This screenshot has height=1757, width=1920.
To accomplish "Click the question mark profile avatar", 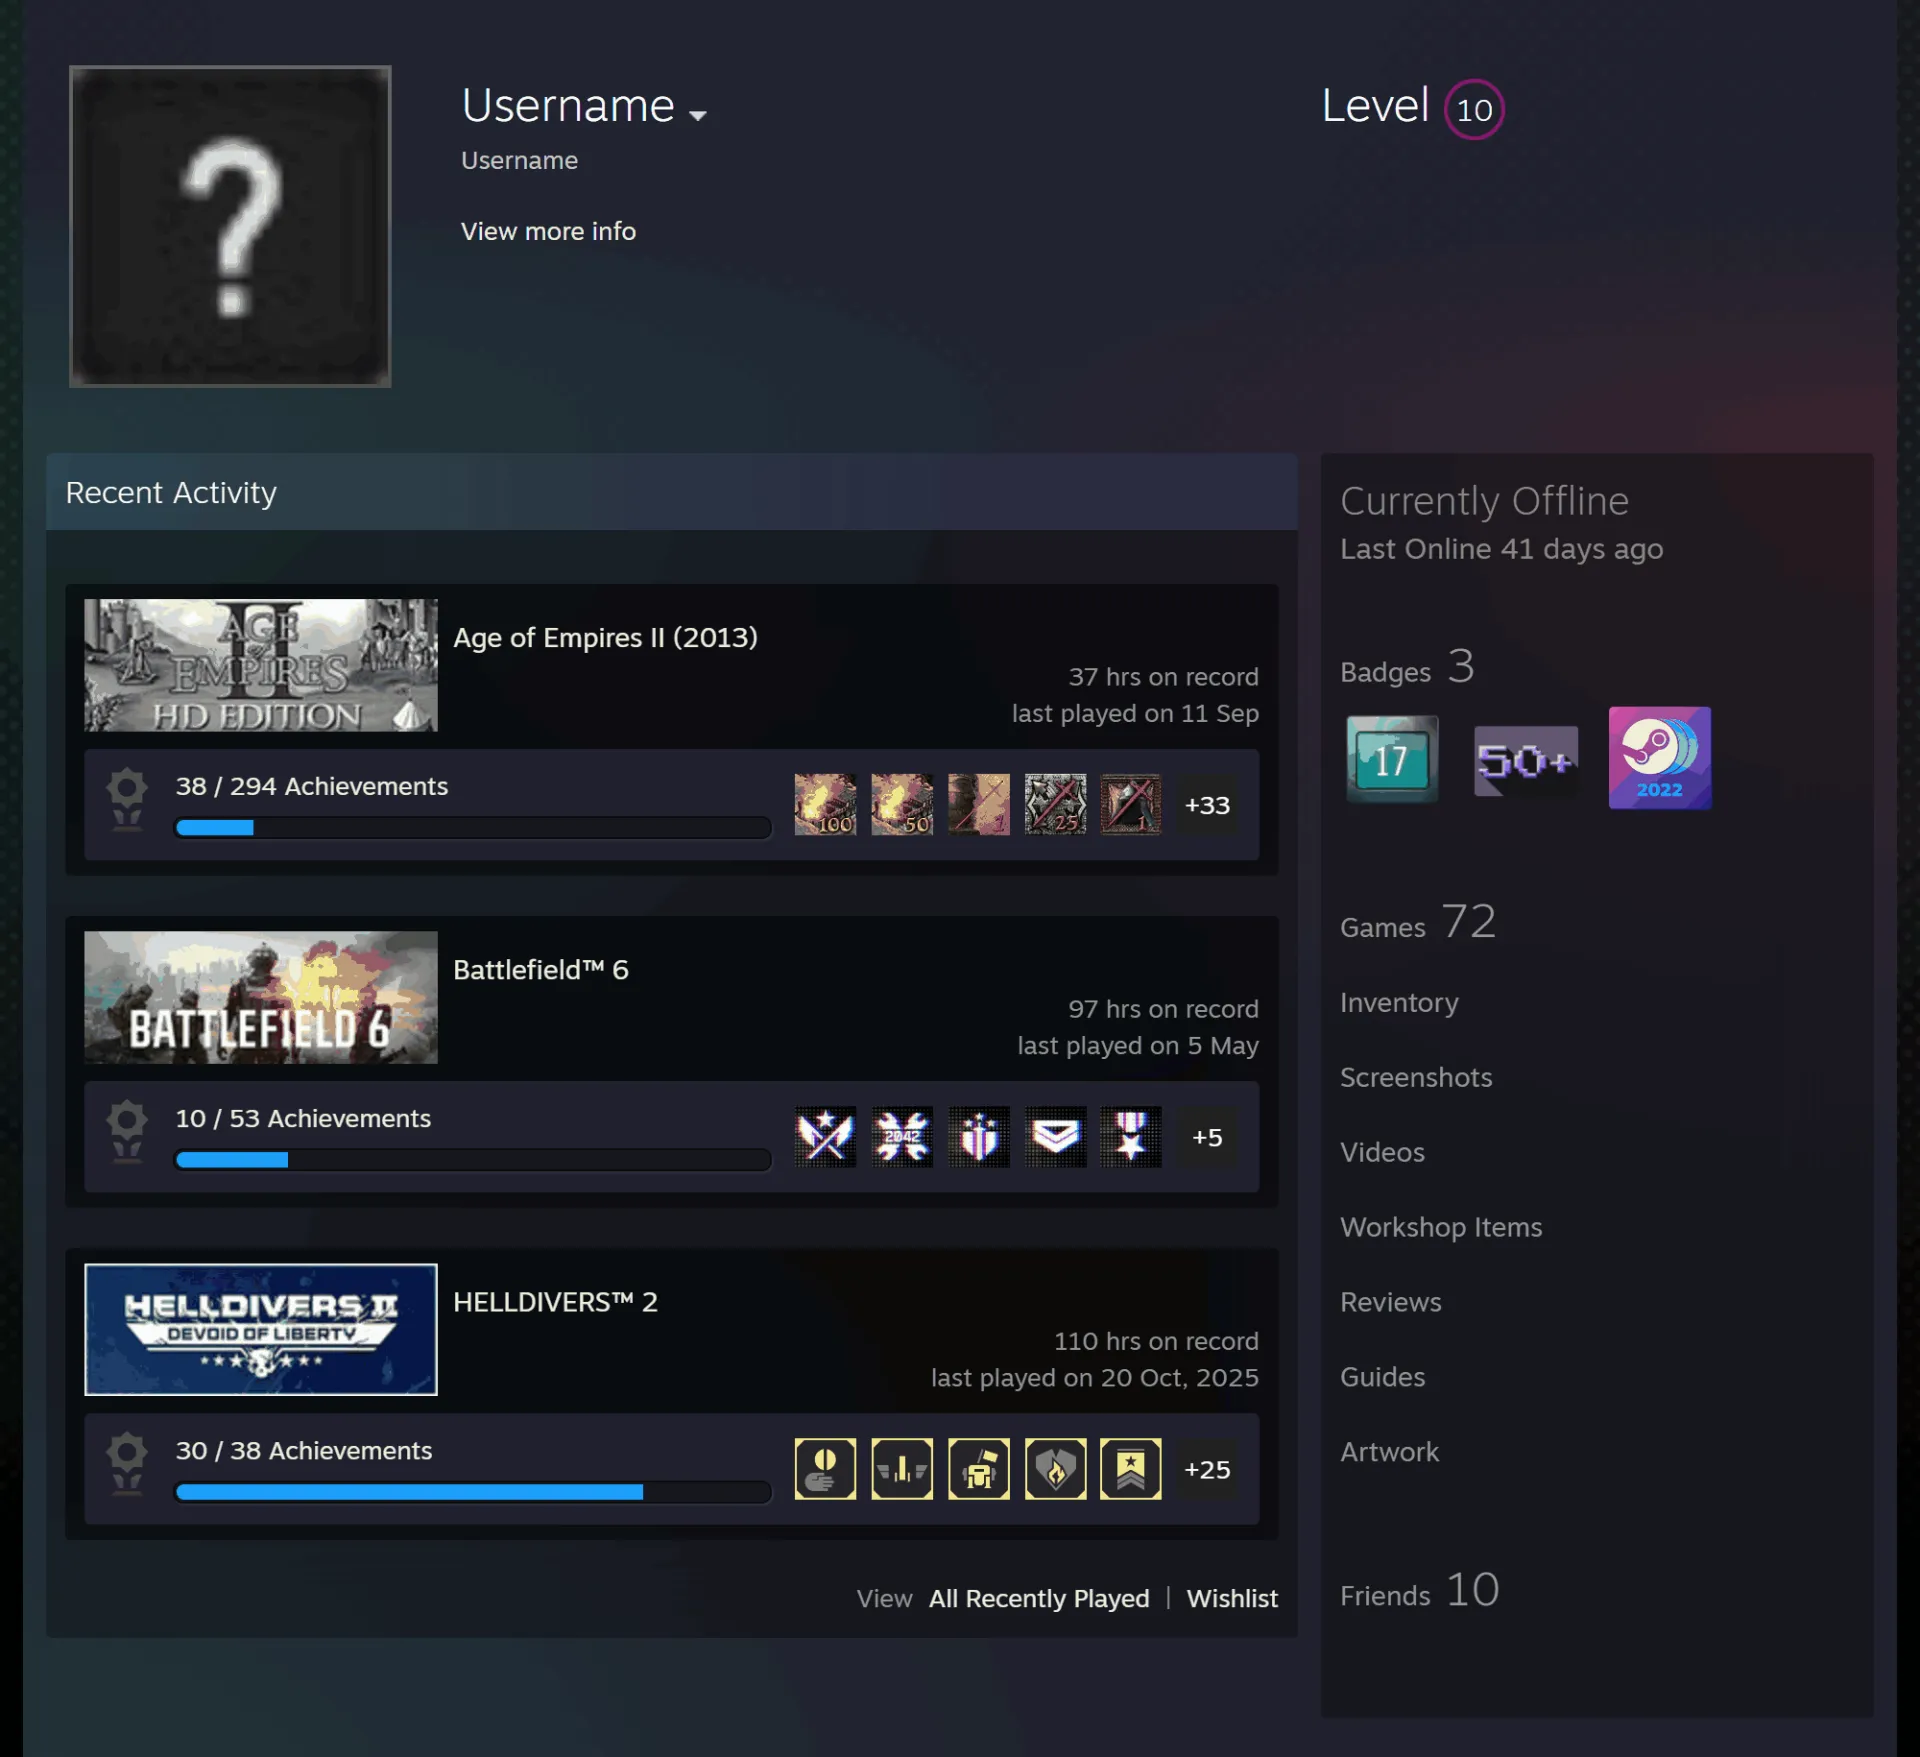I will (x=230, y=226).
